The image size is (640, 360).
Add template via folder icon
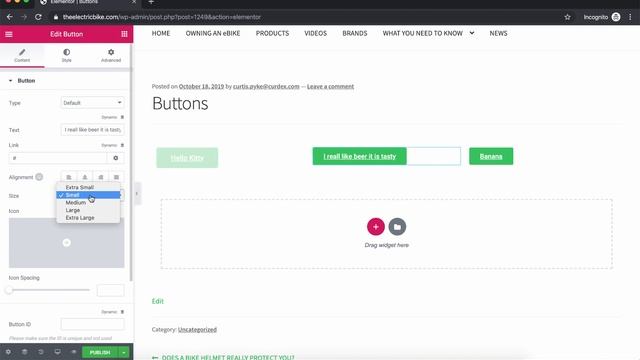click(397, 227)
